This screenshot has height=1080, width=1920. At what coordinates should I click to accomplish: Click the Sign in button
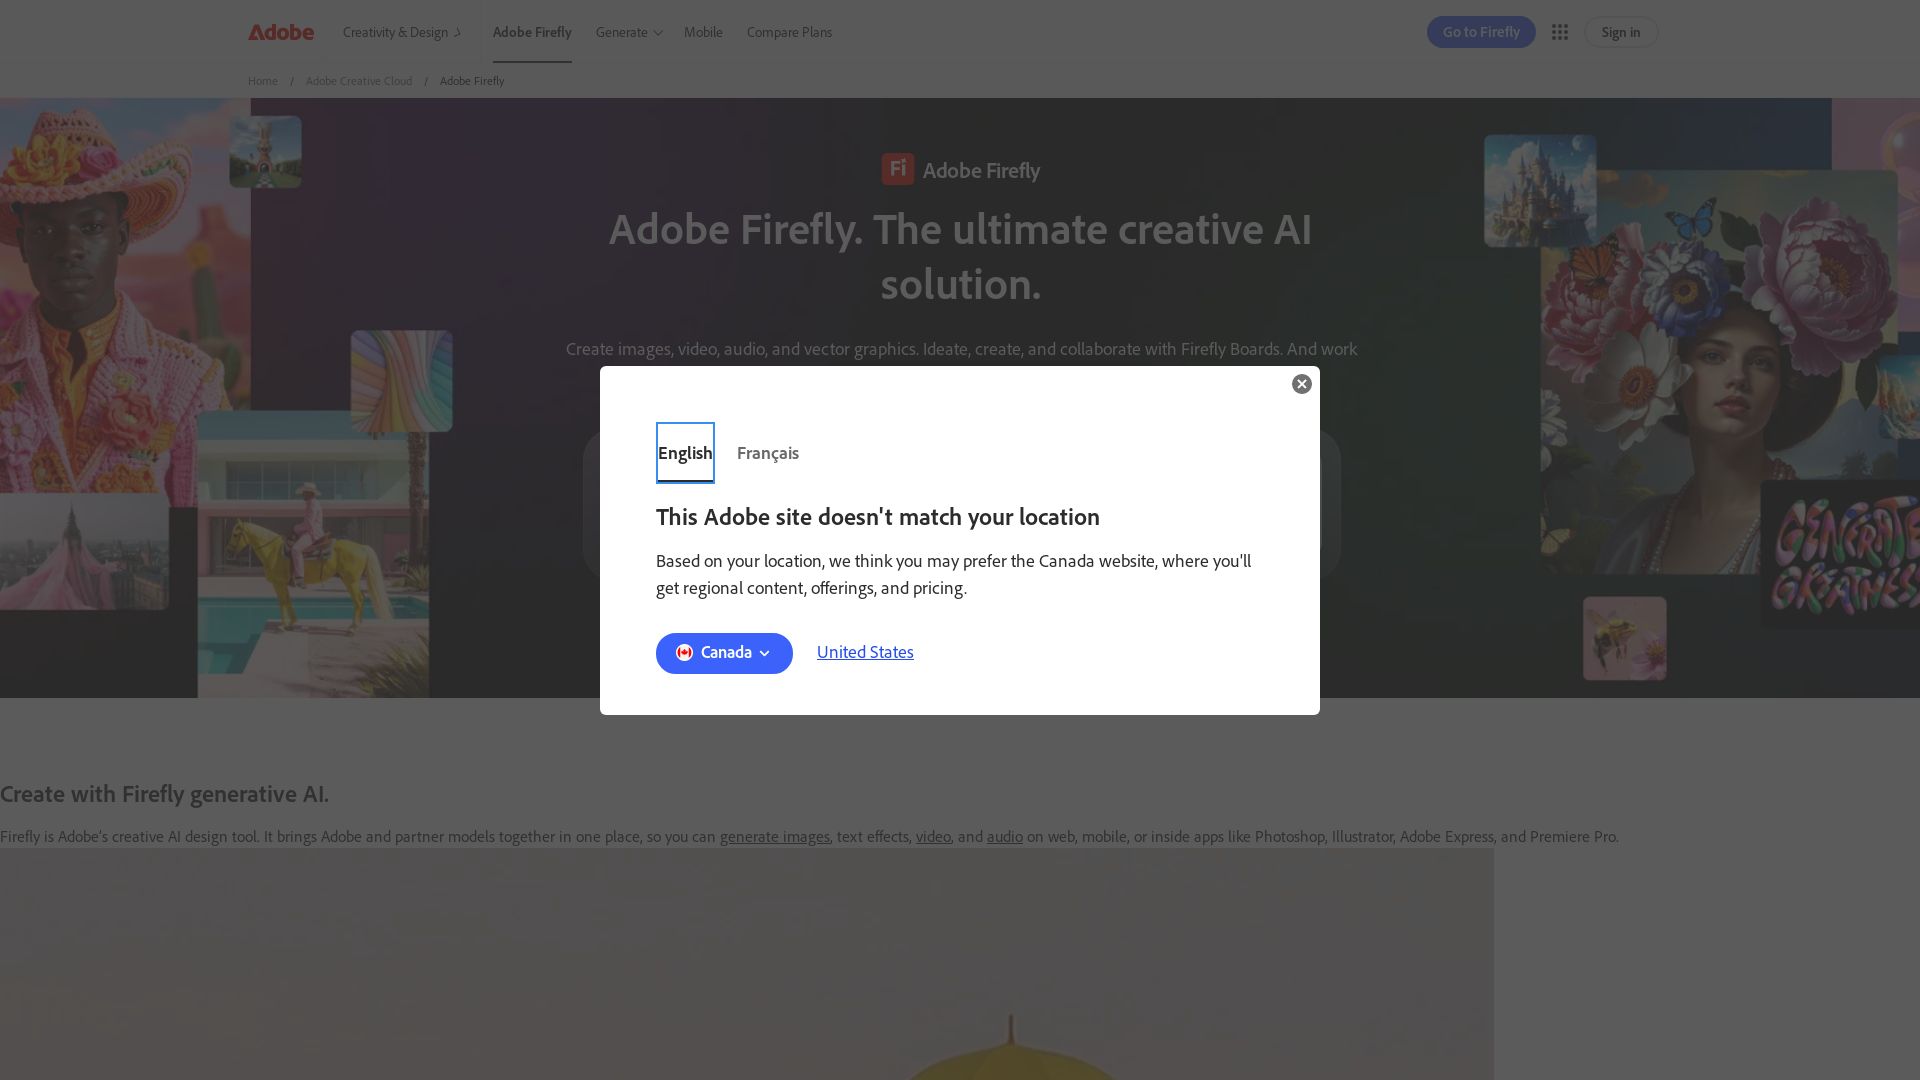1620,32
